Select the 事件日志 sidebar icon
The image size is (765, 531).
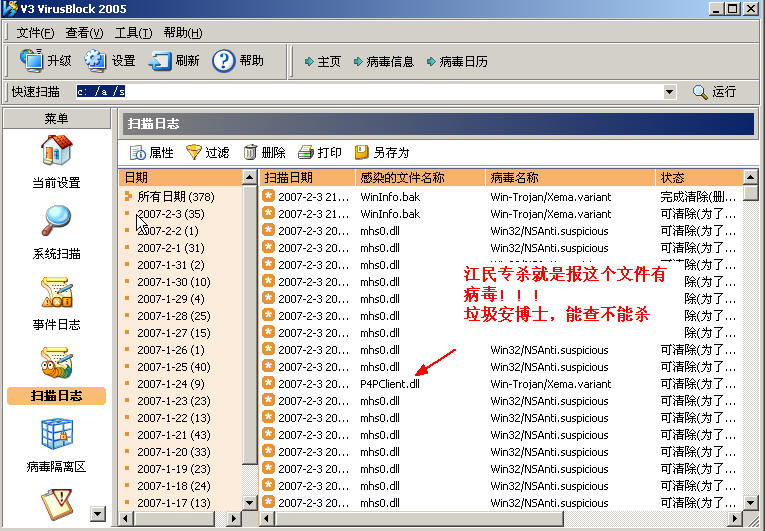[57, 292]
